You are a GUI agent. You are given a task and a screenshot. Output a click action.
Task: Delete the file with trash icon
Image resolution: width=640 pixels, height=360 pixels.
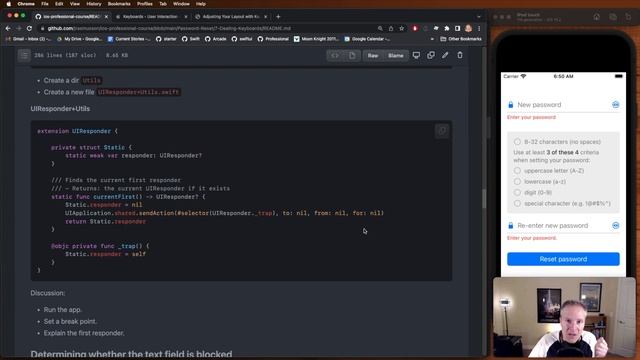(460, 55)
